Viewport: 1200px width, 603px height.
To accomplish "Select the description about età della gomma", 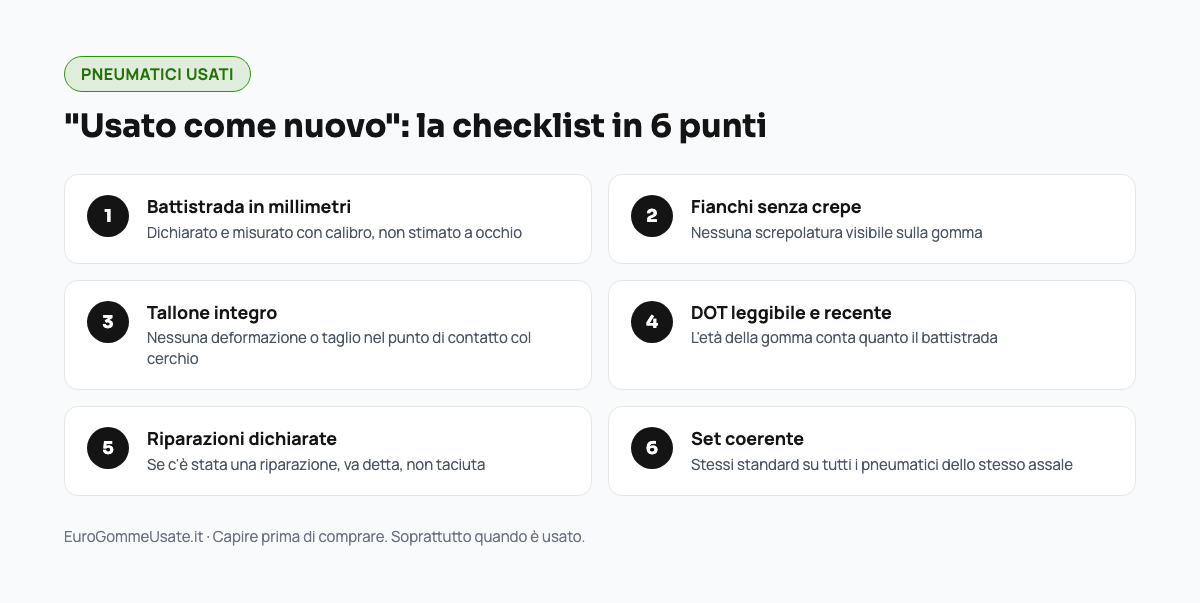I will [844, 338].
